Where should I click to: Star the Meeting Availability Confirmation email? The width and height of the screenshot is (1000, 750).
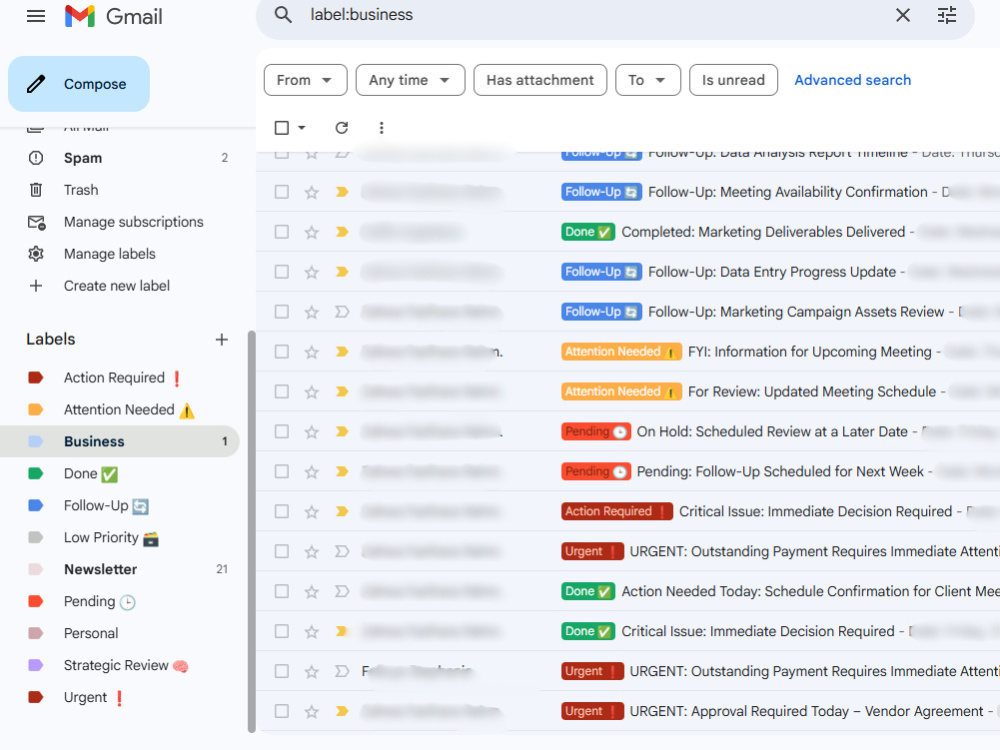coord(311,192)
